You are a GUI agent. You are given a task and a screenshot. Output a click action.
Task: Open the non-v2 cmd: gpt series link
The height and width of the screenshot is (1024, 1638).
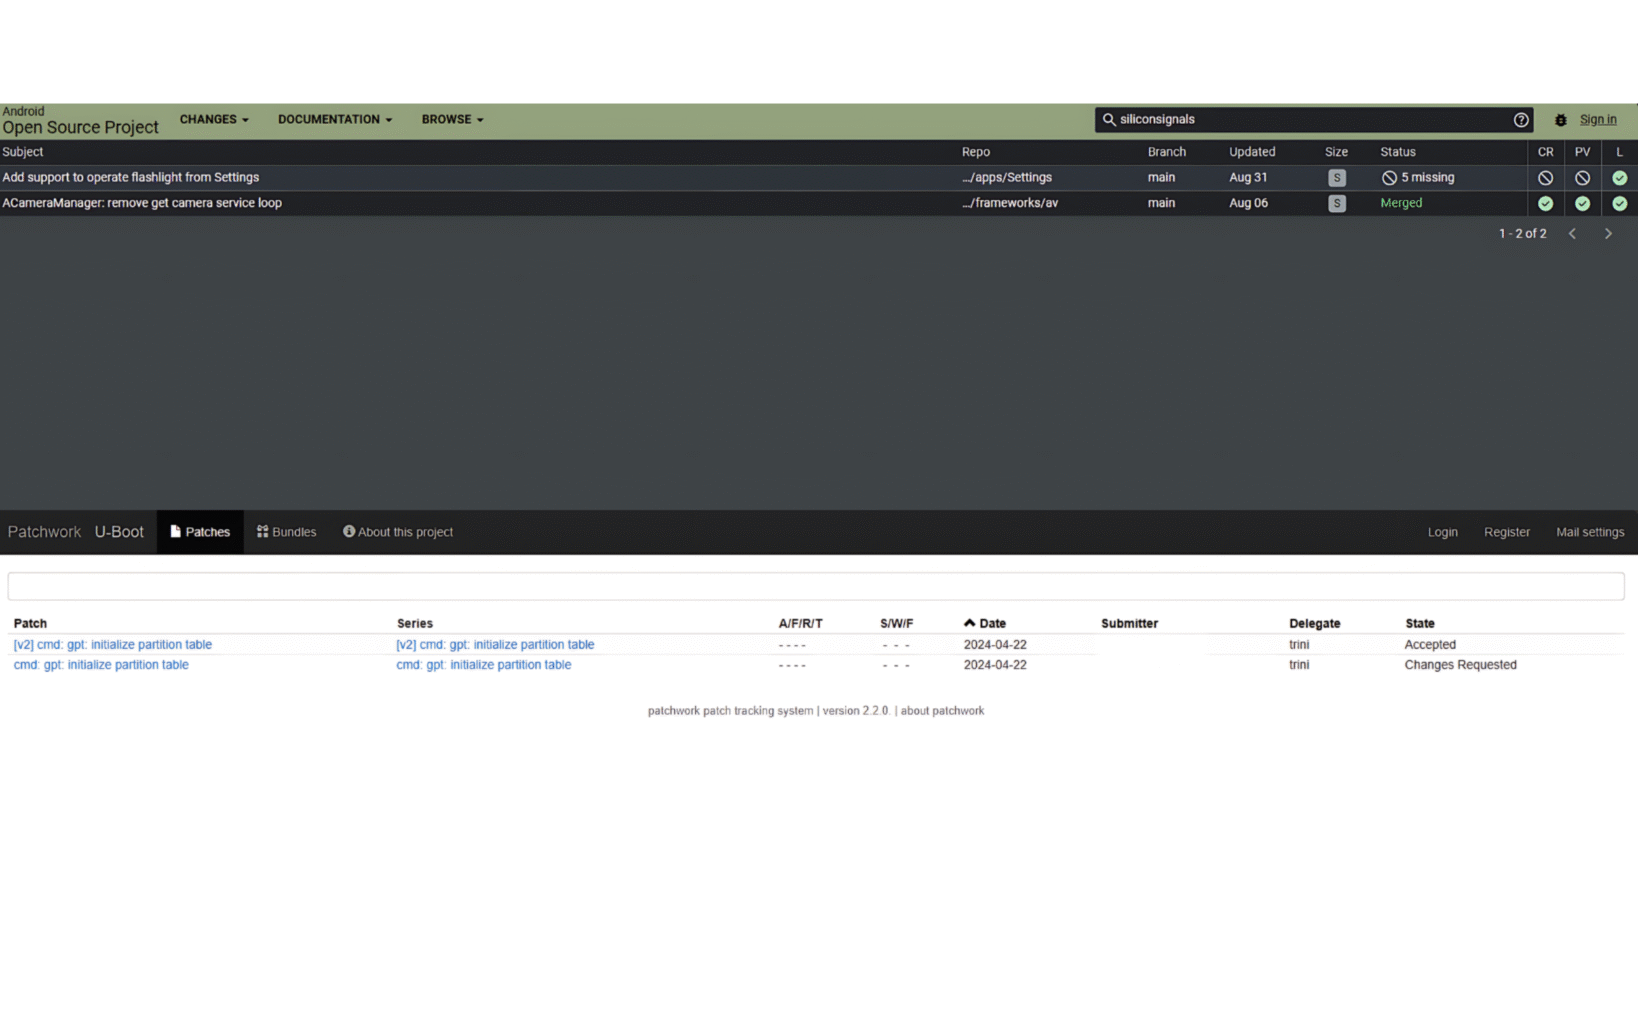[x=483, y=665]
